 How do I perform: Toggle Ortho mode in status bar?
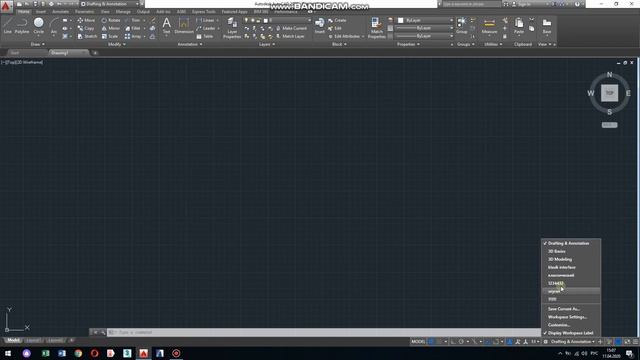coord(453,342)
